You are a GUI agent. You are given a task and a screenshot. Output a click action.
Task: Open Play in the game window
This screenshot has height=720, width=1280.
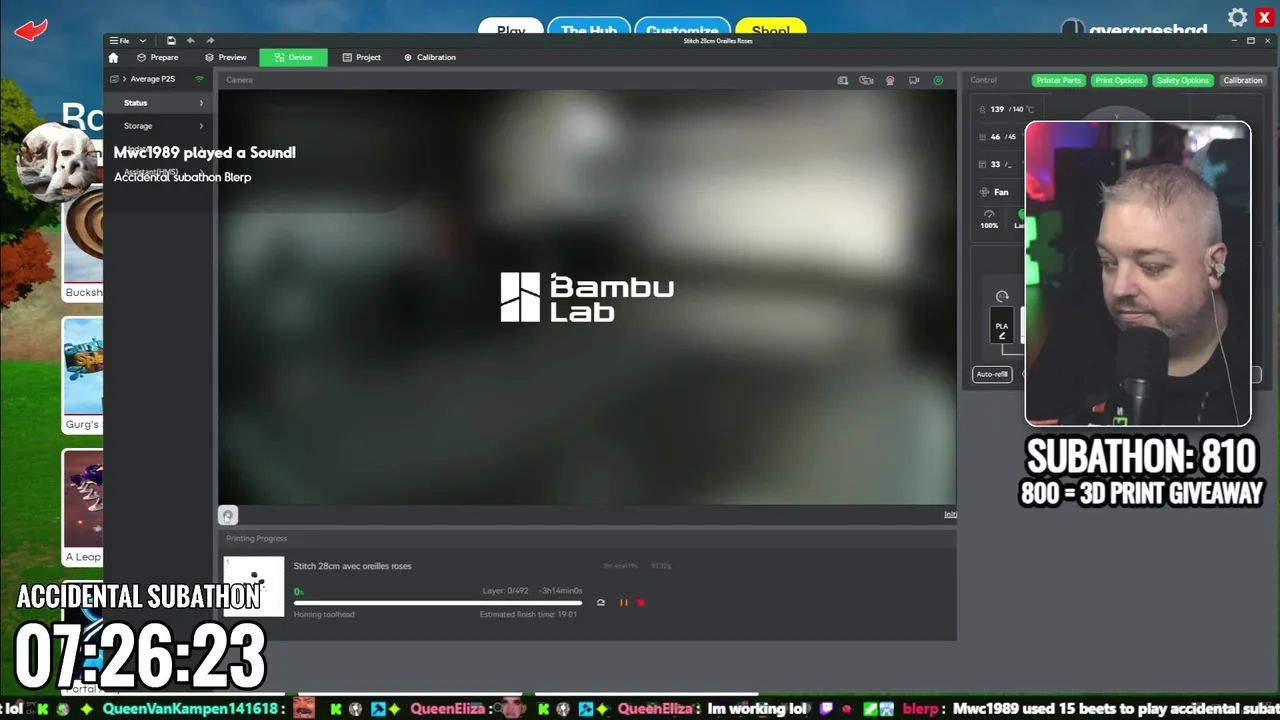click(x=511, y=30)
